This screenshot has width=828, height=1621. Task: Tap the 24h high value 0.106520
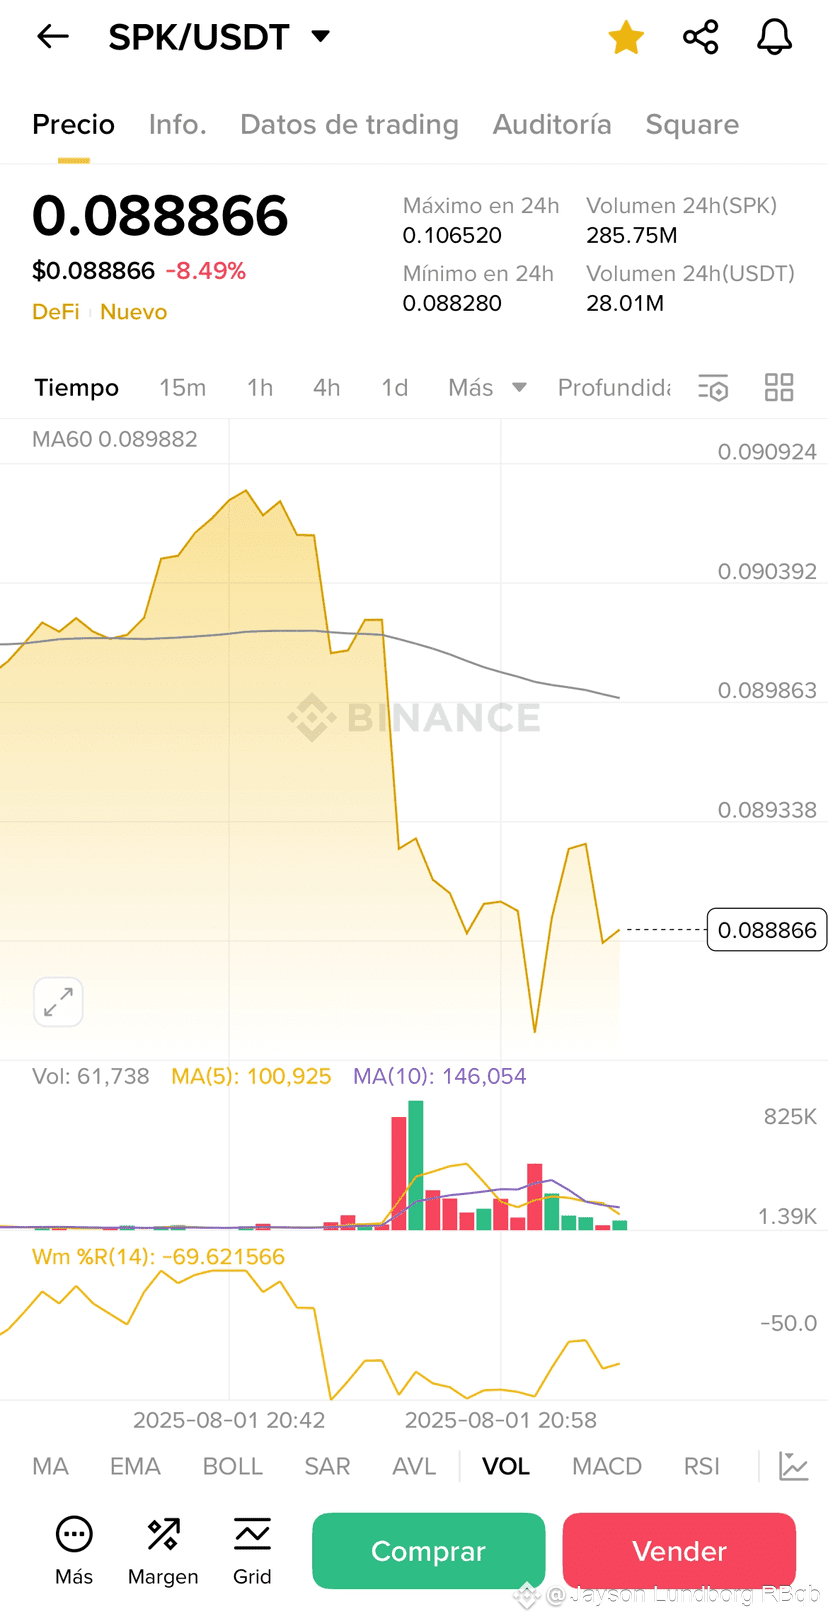(452, 235)
